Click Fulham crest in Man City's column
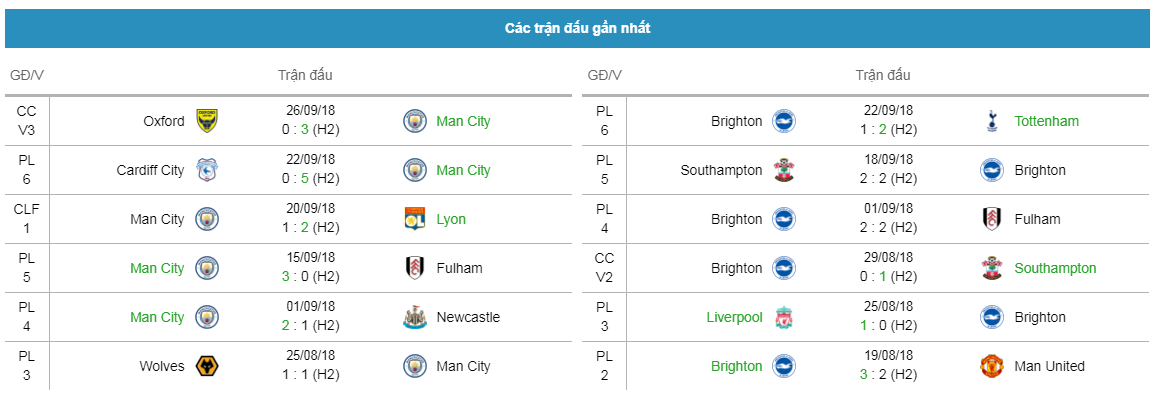This screenshot has width=1155, height=420. click(x=415, y=268)
